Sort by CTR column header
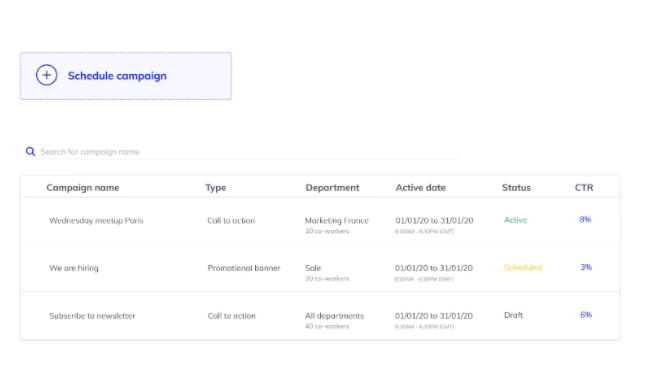 584,188
